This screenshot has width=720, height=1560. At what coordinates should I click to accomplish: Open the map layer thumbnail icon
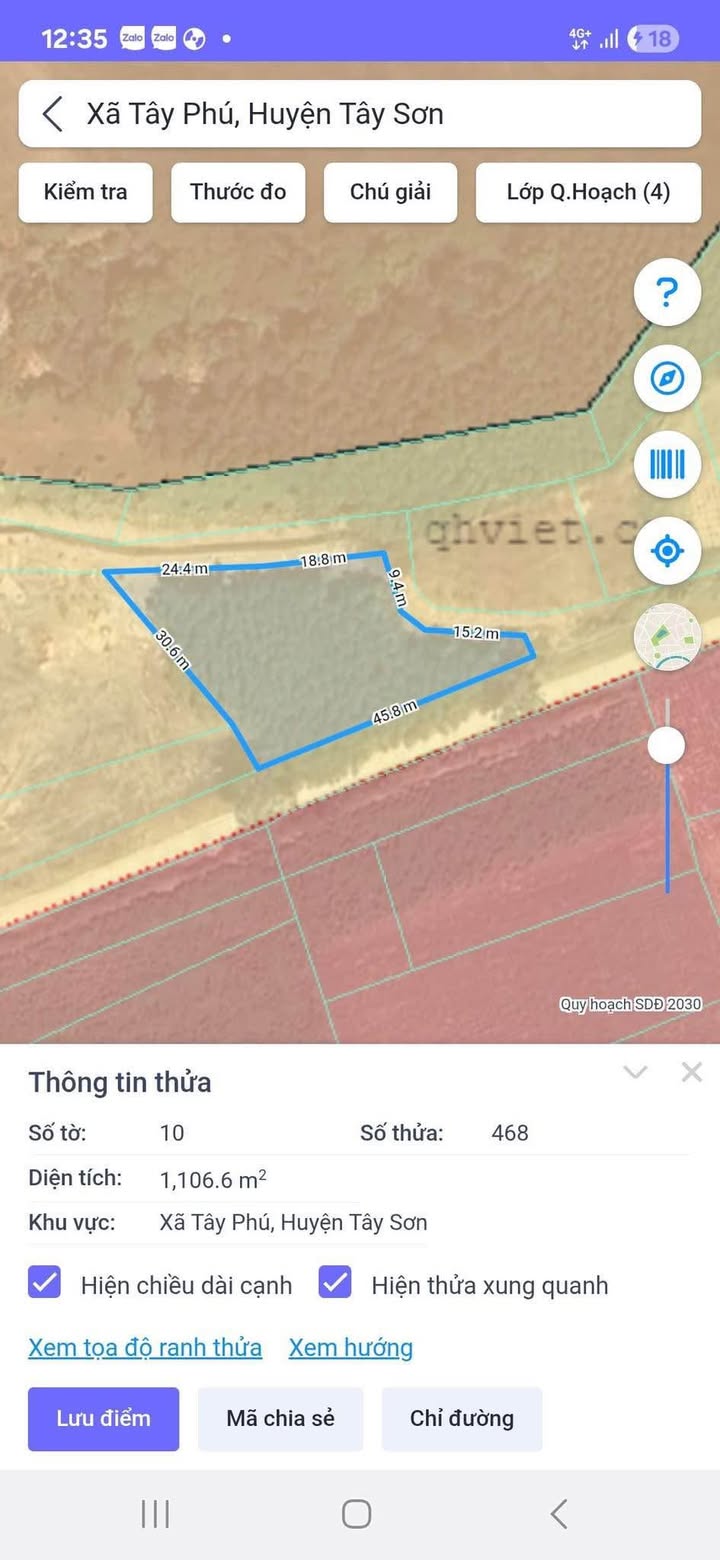pos(667,637)
